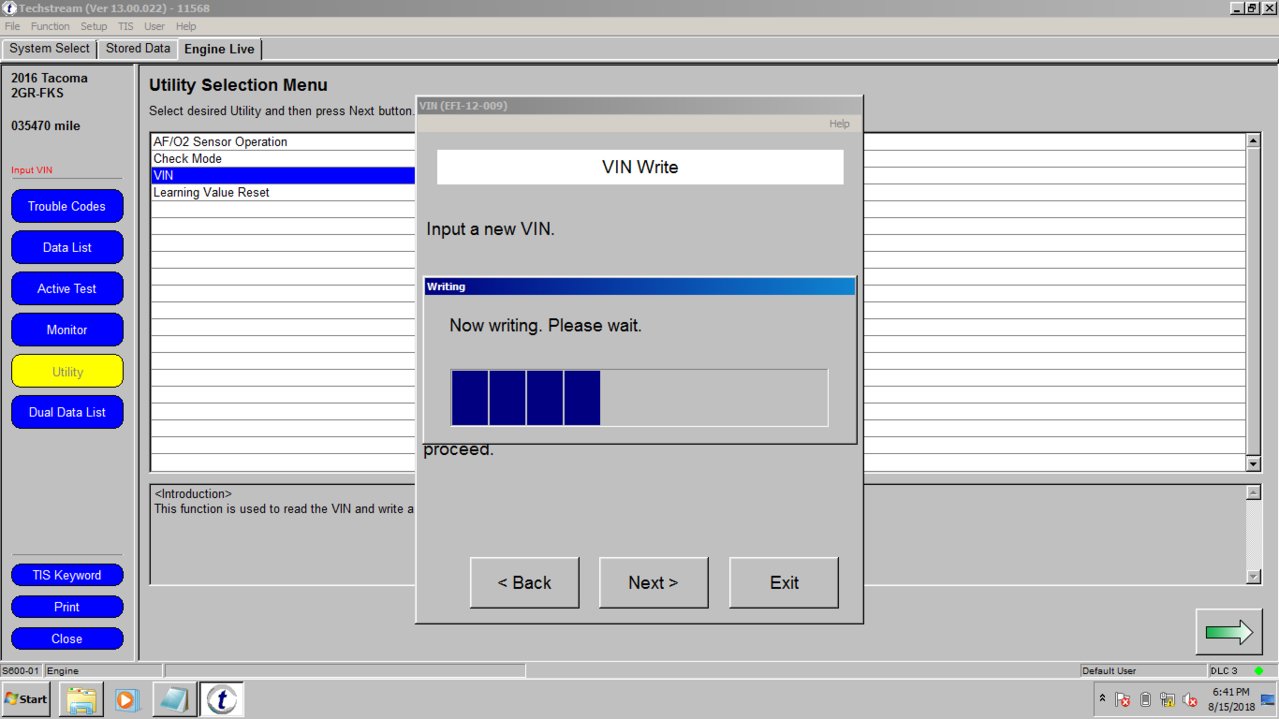Screen dimensions: 1279x719
Task: Click the Trouble Codes button
Action: pyautogui.click(x=67, y=206)
